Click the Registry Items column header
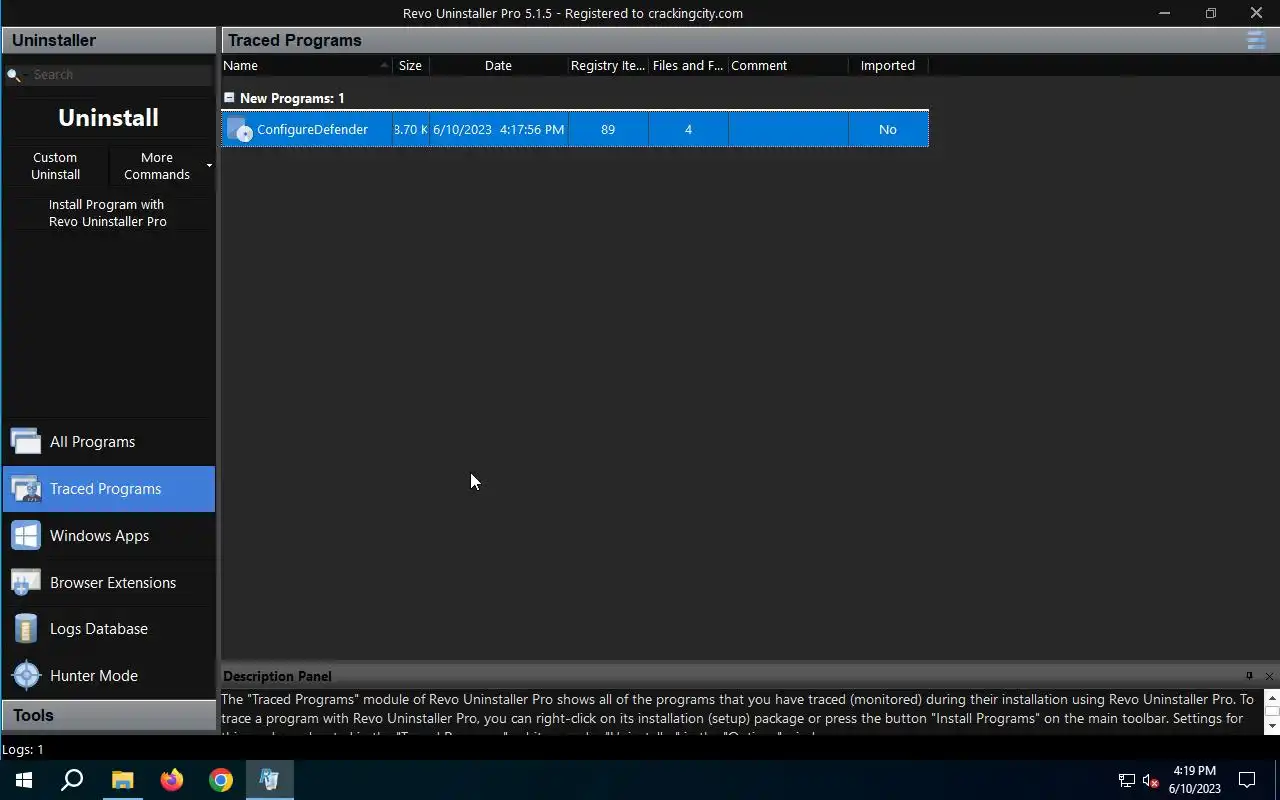This screenshot has height=800, width=1280. click(x=608, y=65)
